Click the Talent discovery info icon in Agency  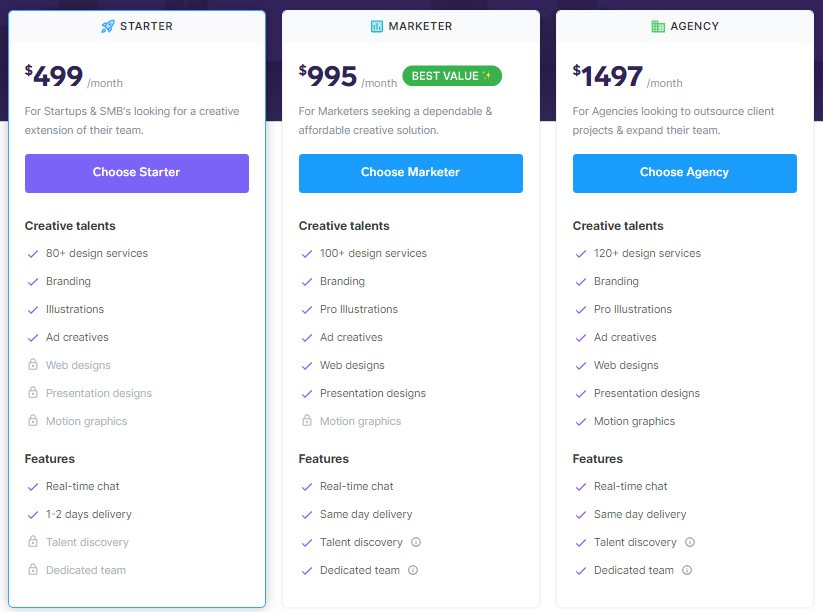click(x=689, y=542)
